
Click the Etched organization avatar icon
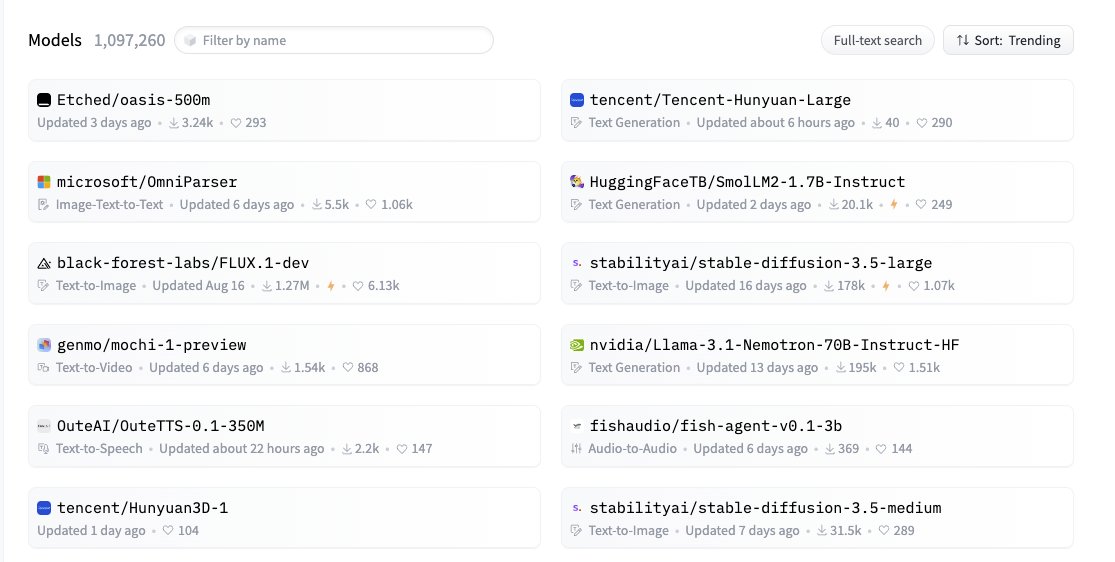[x=44, y=100]
